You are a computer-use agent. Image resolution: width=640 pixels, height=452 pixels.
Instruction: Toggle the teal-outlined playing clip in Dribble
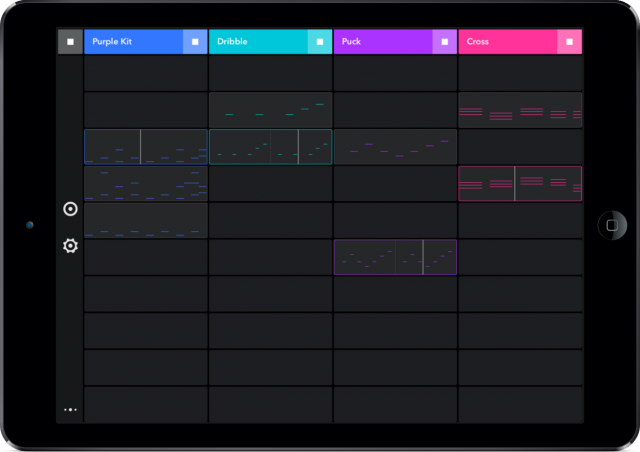coord(270,147)
